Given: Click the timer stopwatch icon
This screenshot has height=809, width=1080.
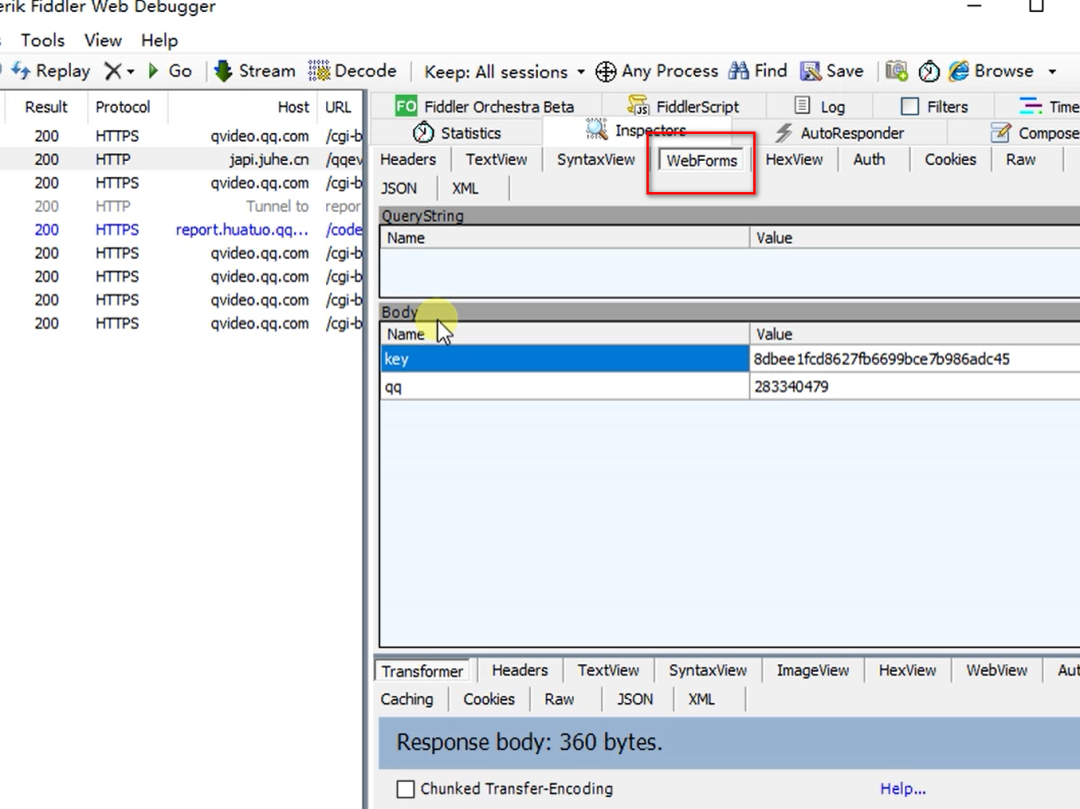Looking at the screenshot, I should [928, 72].
